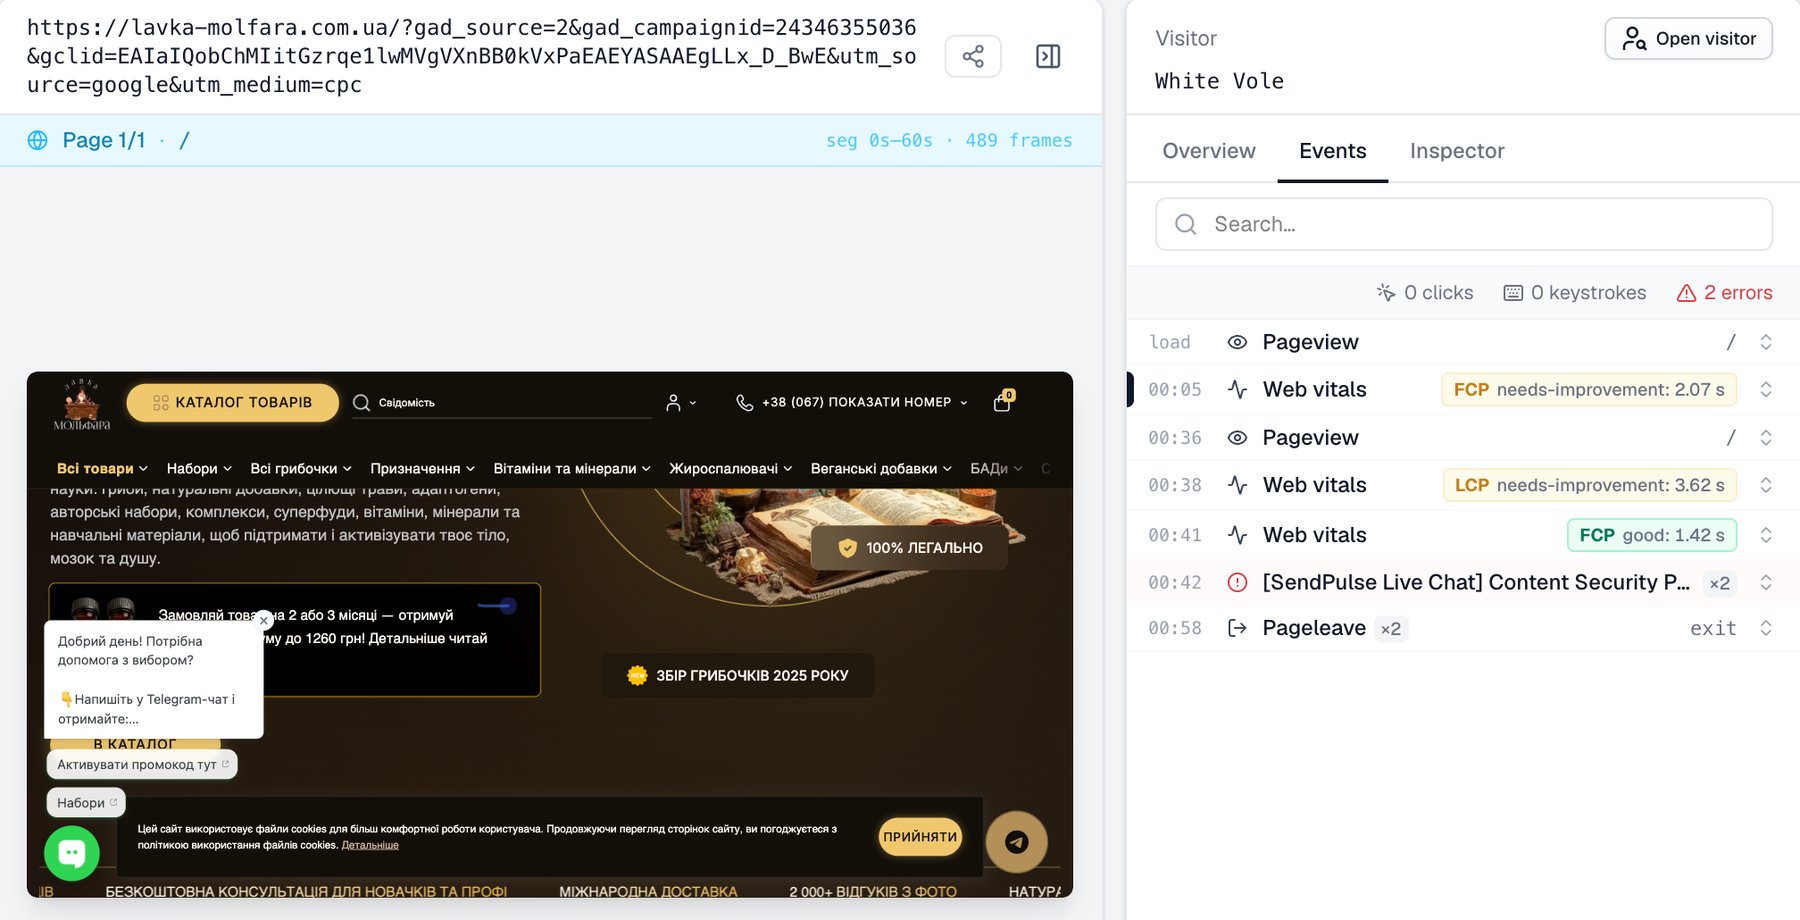The image size is (1800, 920).
Task: Click the КАТАЛОГ ТОВАРІВ button
Action: [233, 402]
